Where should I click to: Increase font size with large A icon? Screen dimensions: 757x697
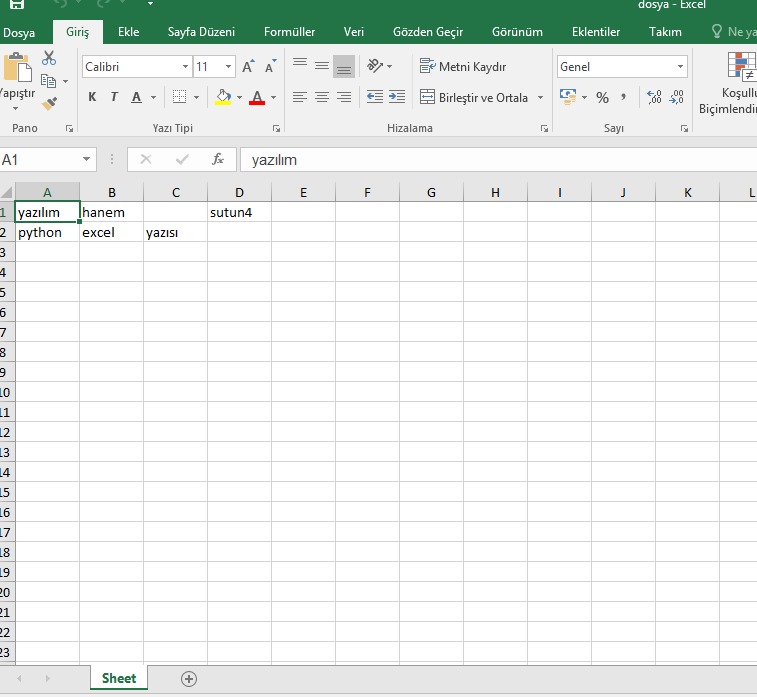248,67
